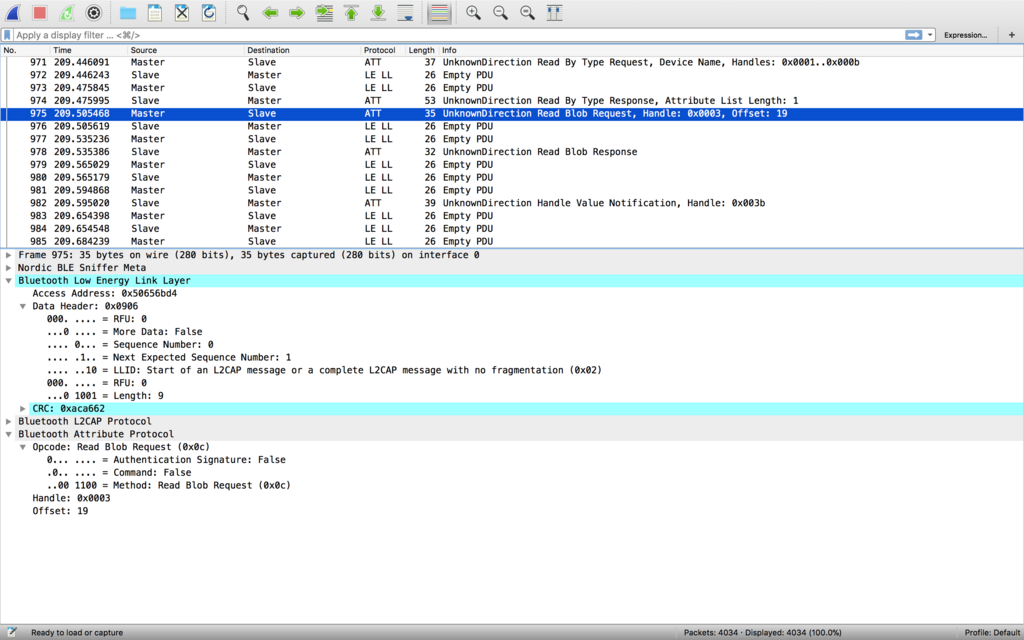Screen dimensions: 1024x640
Task: Select packet 971 Read By Type Request
Action: 512,62
